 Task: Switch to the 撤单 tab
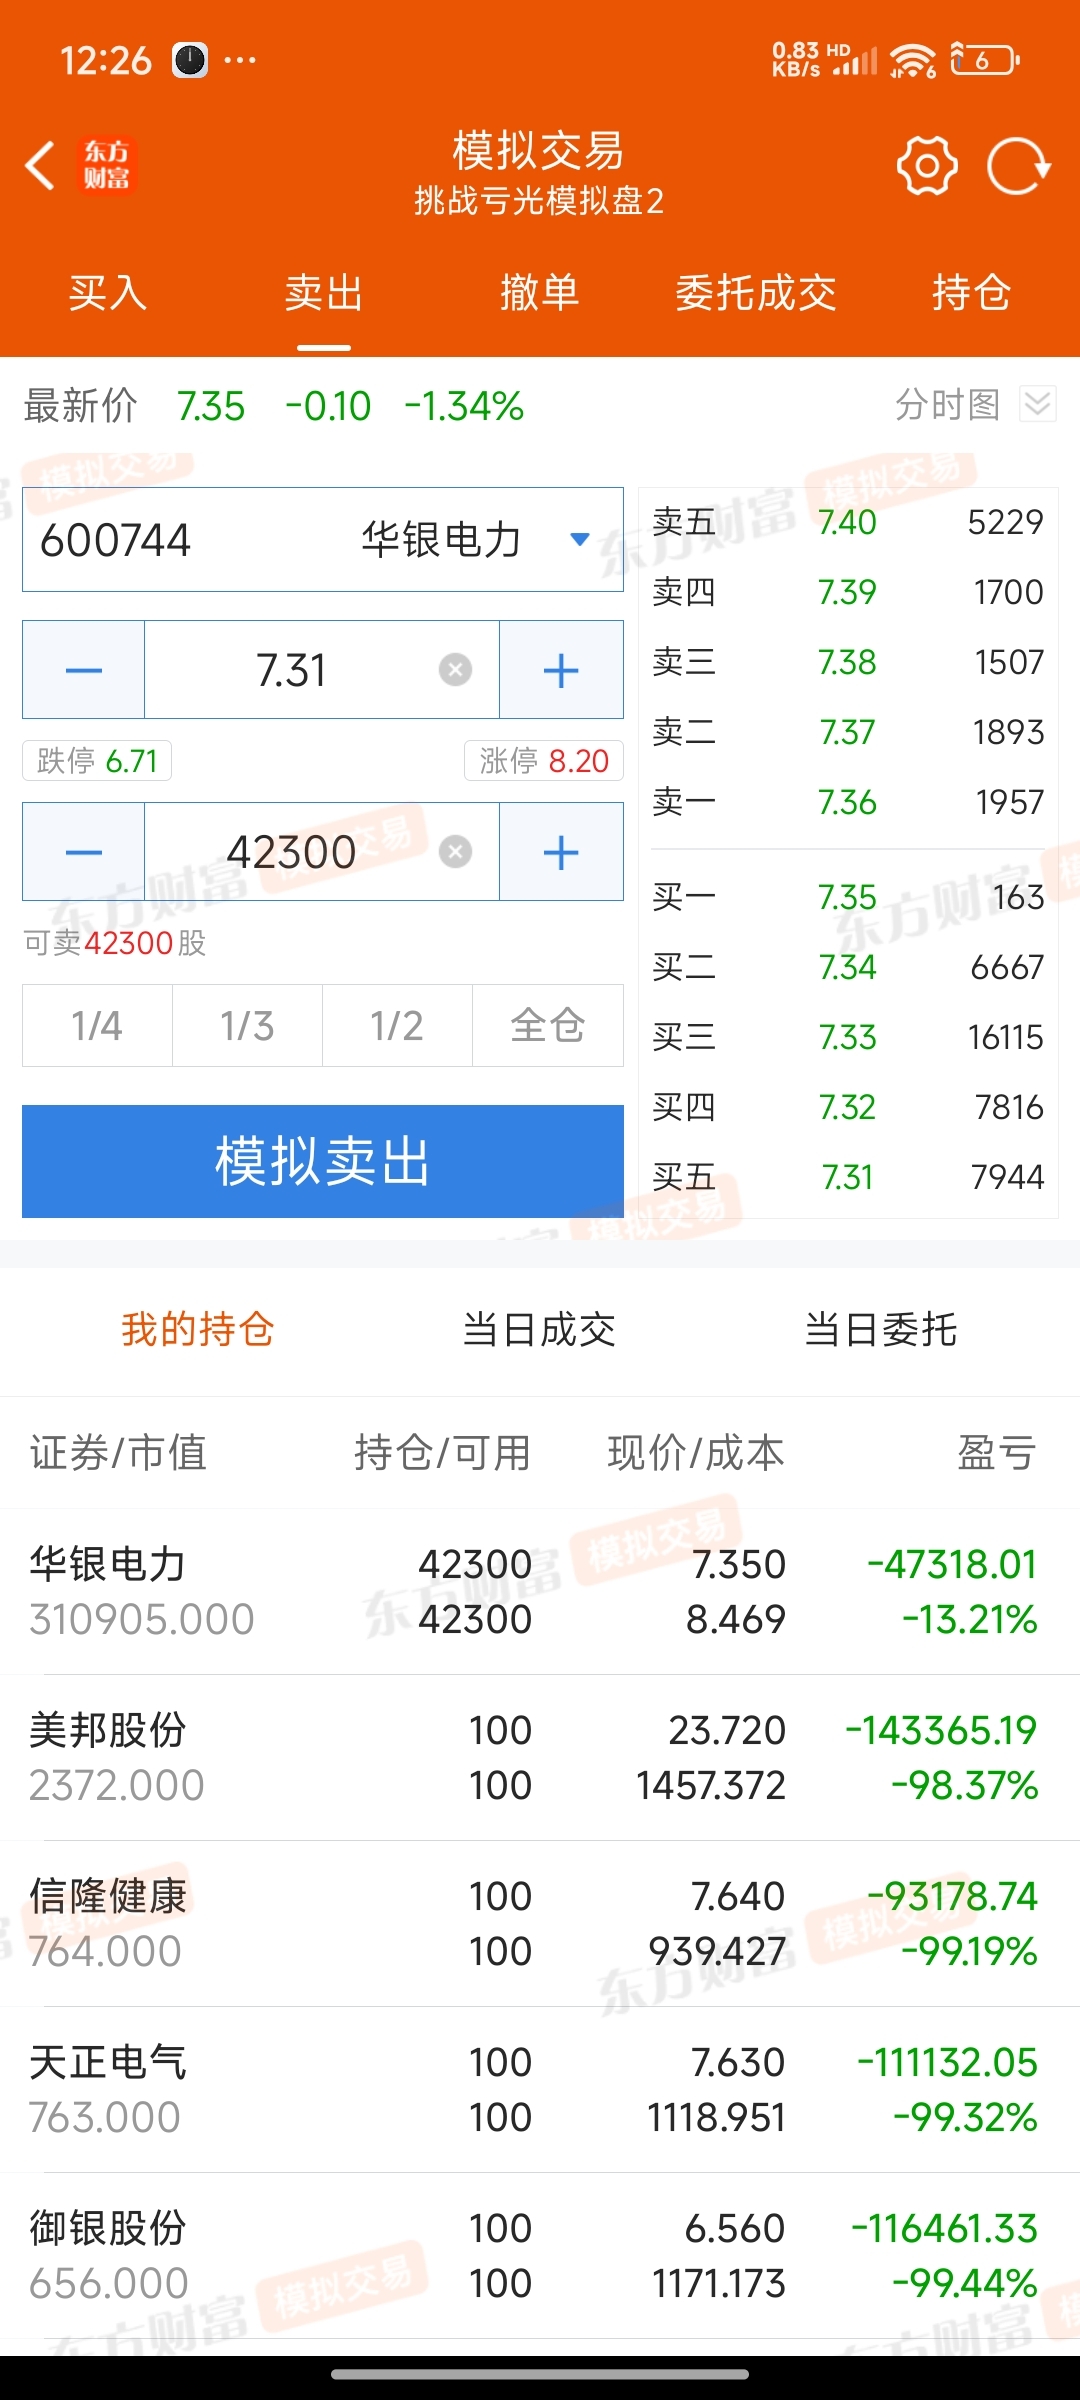coord(540,293)
